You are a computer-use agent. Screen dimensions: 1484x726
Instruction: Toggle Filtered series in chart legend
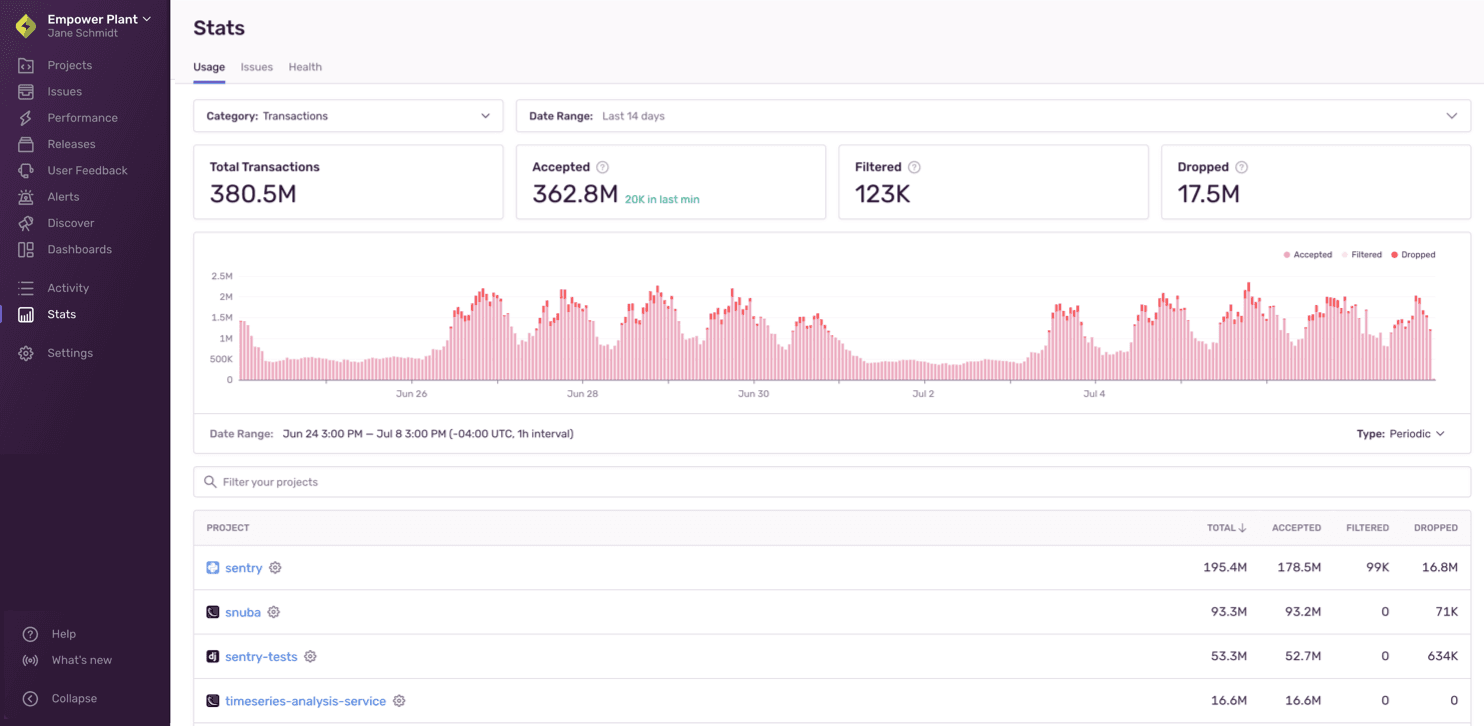(1362, 255)
